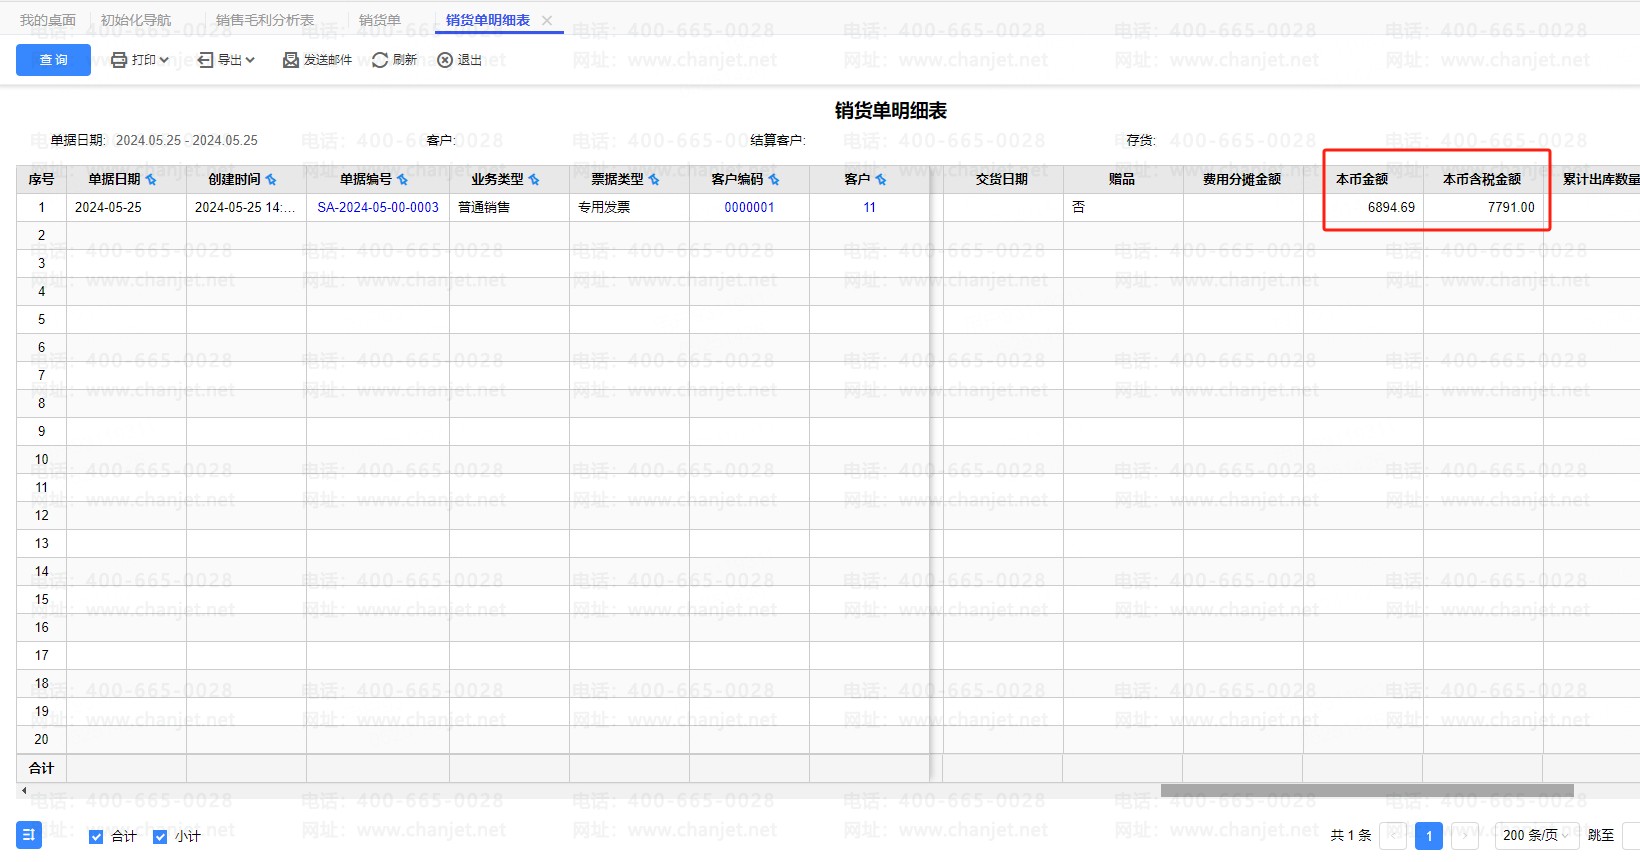
Task: Click the 退出 label in the toolbar
Action: (470, 60)
